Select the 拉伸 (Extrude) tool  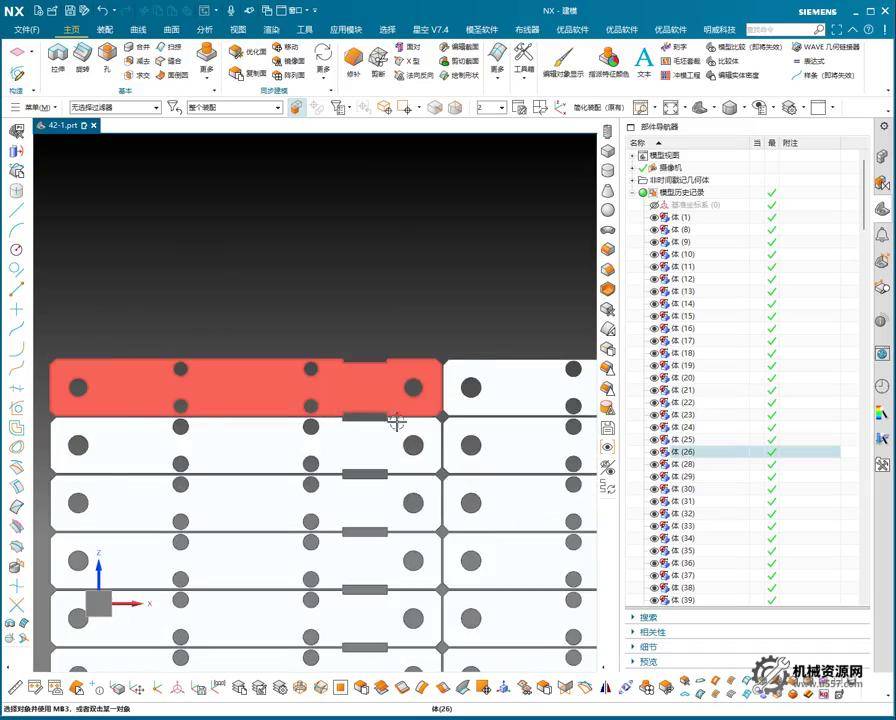[58, 56]
